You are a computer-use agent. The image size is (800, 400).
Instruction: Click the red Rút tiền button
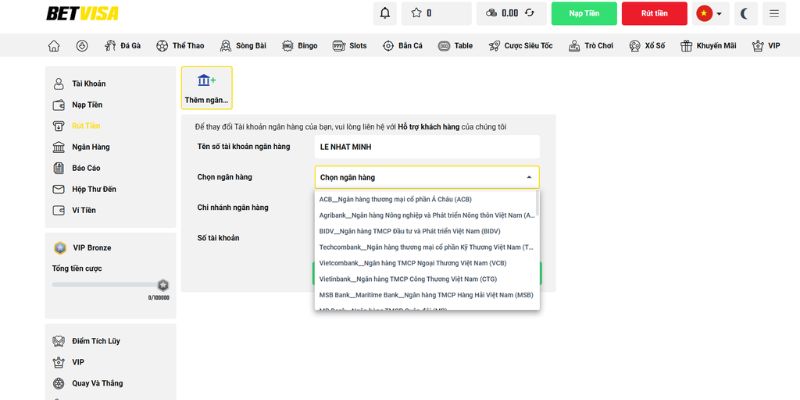pos(654,13)
